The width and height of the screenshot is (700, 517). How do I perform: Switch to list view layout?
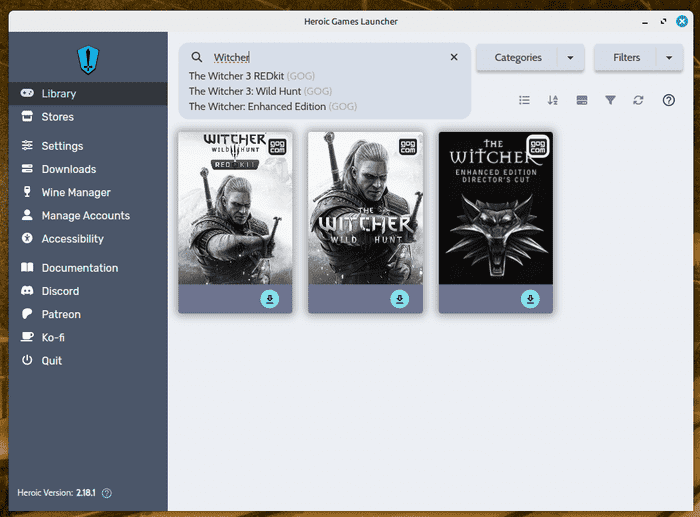[525, 100]
